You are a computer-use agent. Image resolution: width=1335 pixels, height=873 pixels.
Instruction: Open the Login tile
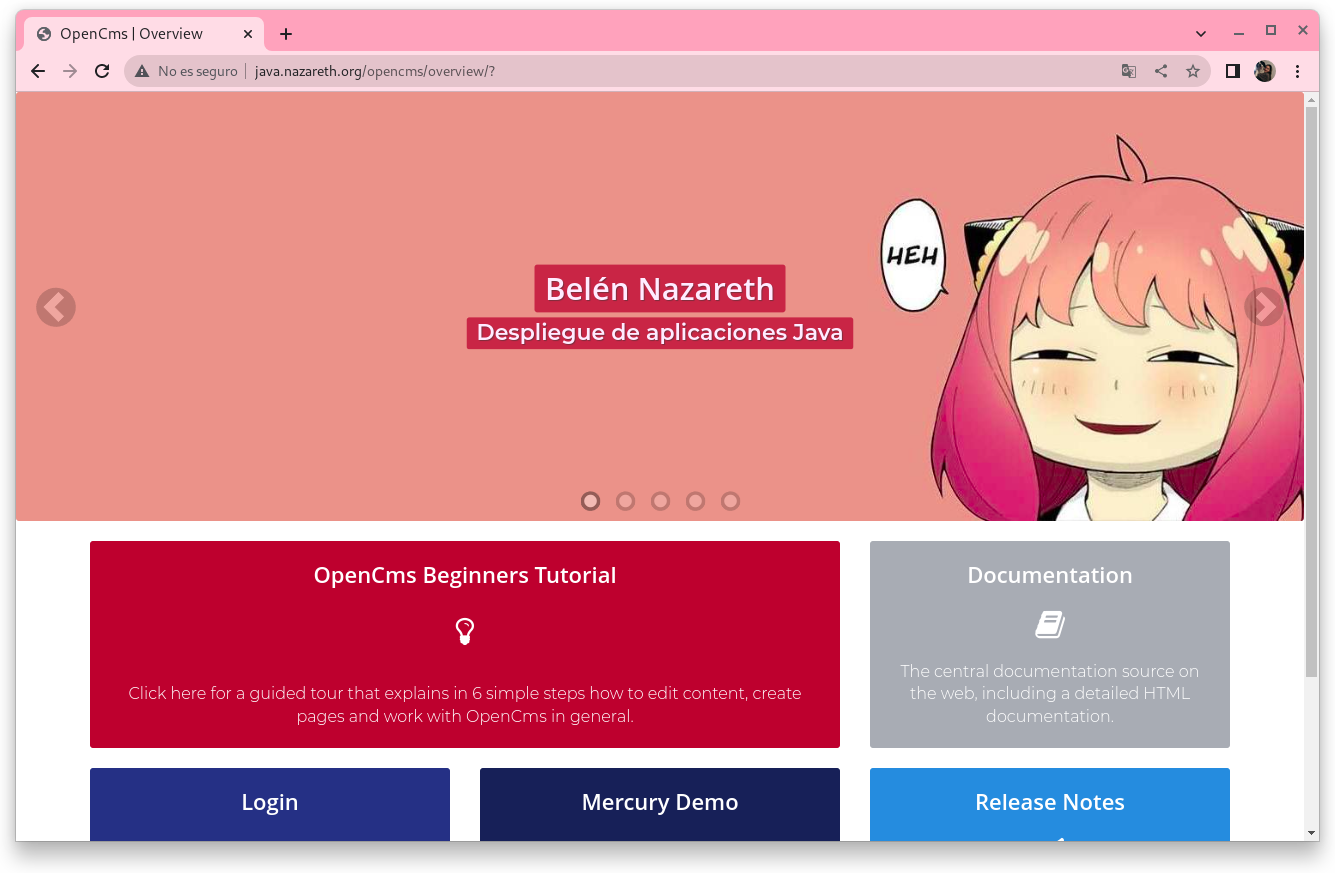click(270, 803)
